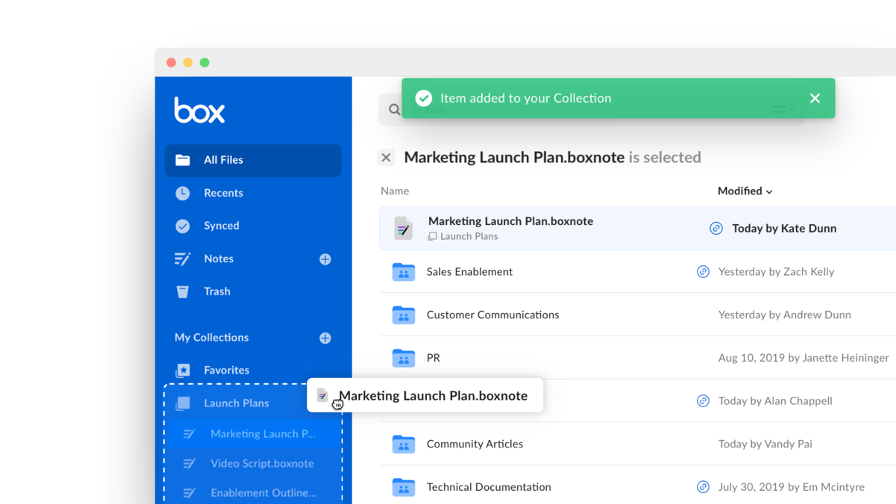The image size is (896, 504).
Task: Open the Notes section
Action: click(219, 258)
